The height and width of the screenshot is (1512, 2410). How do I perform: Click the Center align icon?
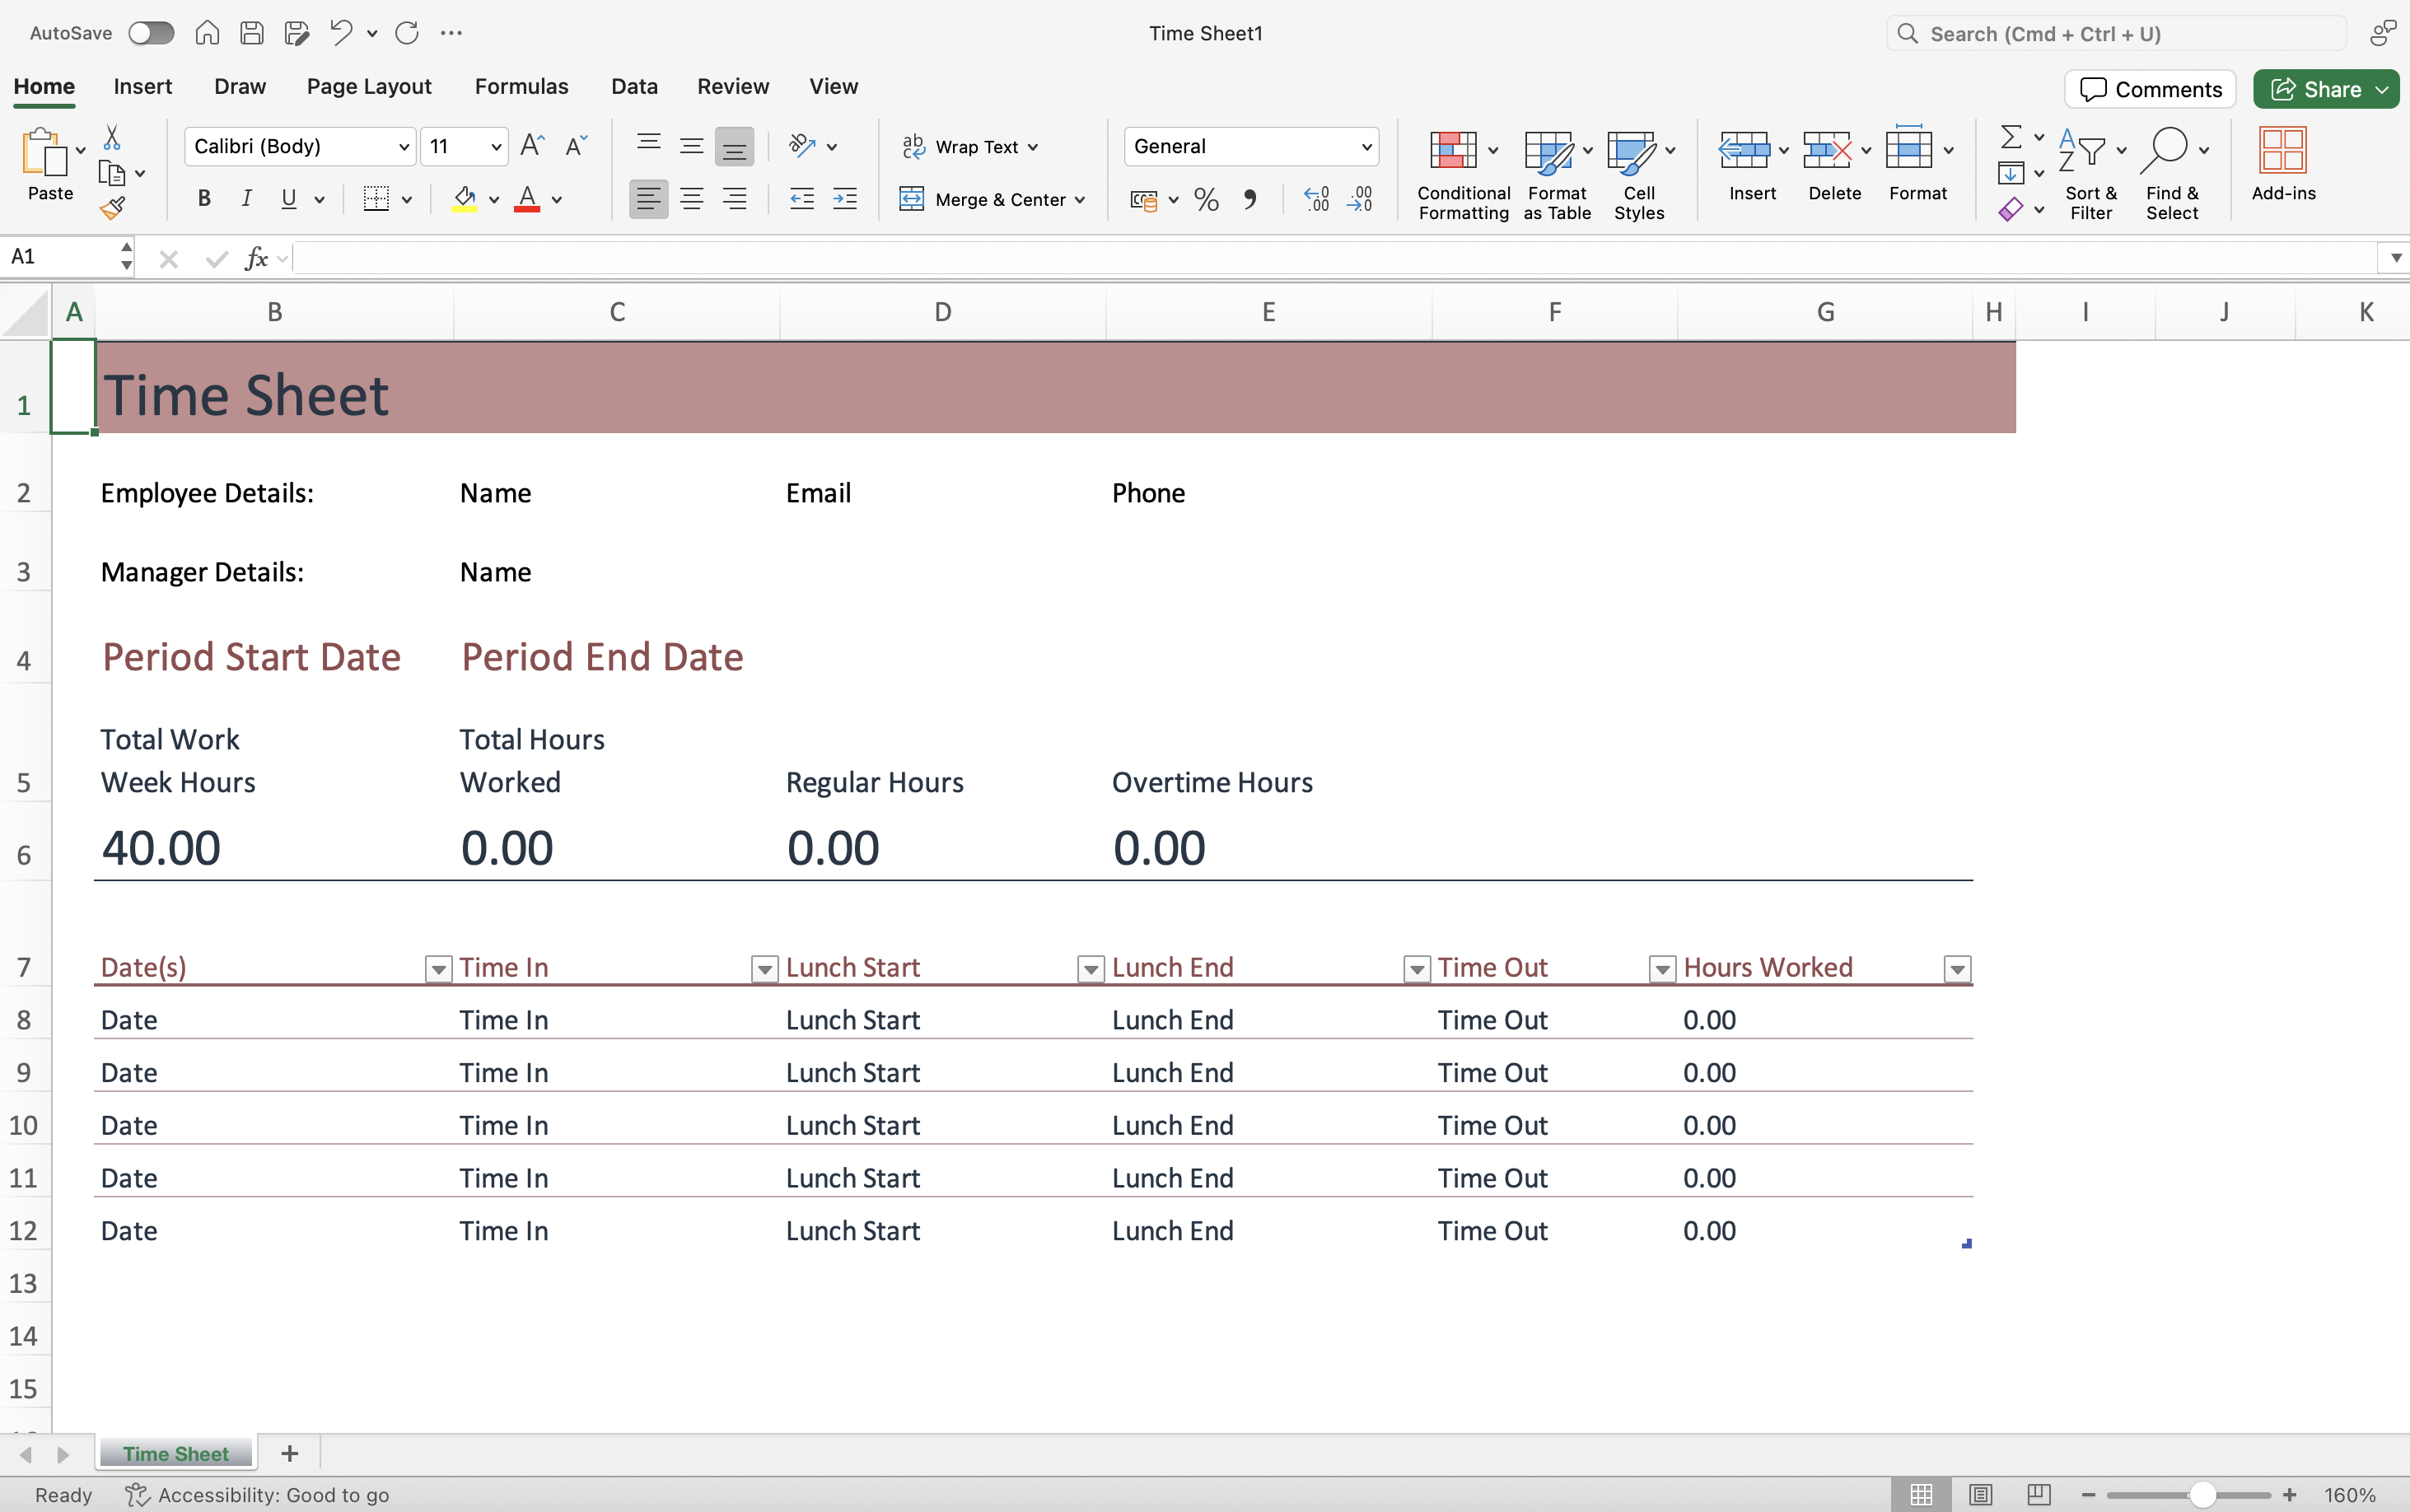pyautogui.click(x=691, y=199)
